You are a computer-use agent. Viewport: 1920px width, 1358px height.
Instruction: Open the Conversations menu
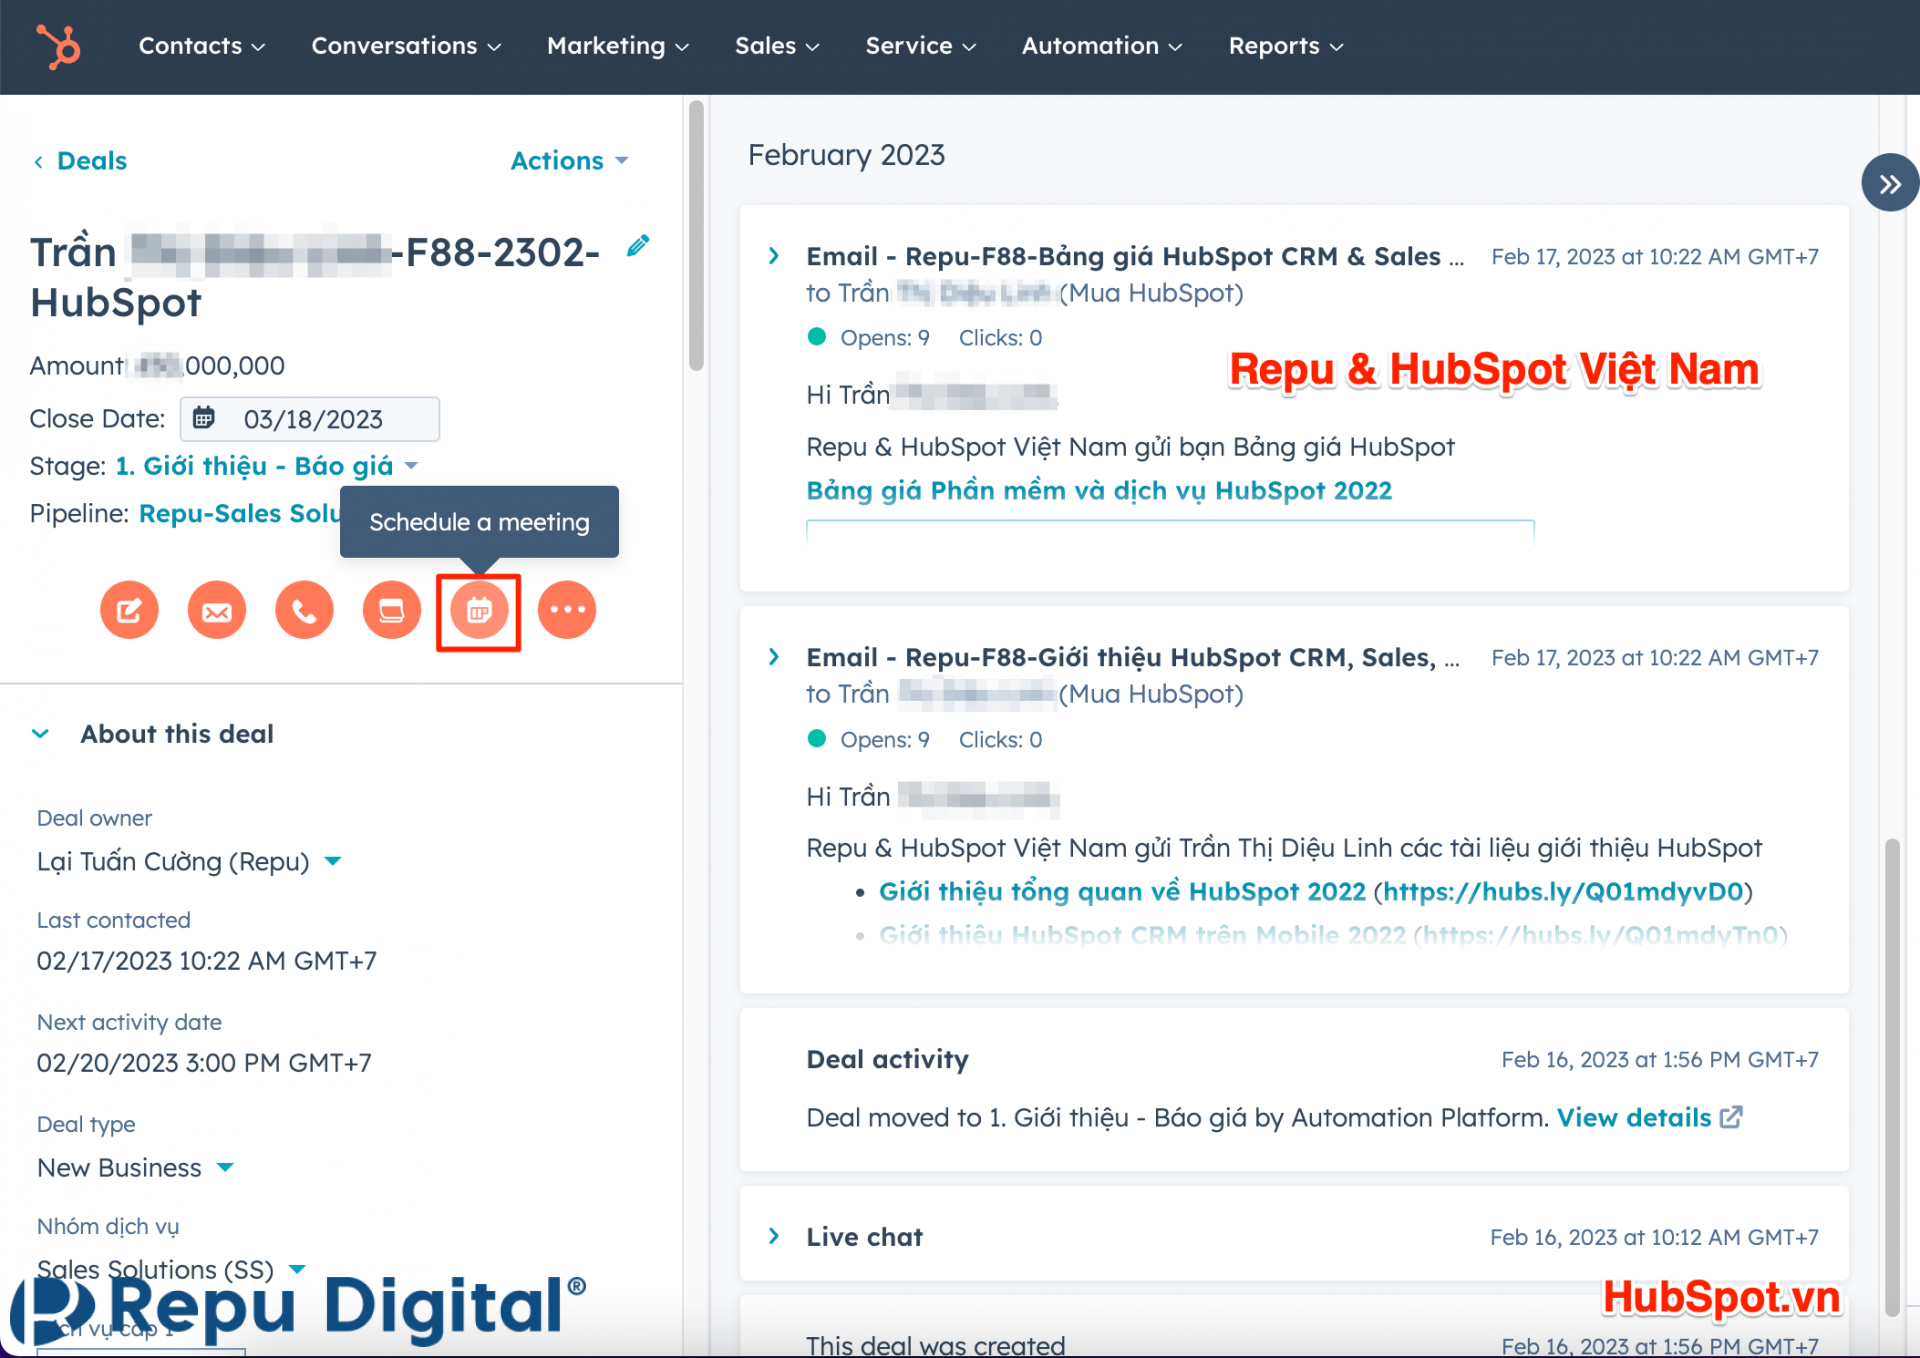(x=406, y=46)
